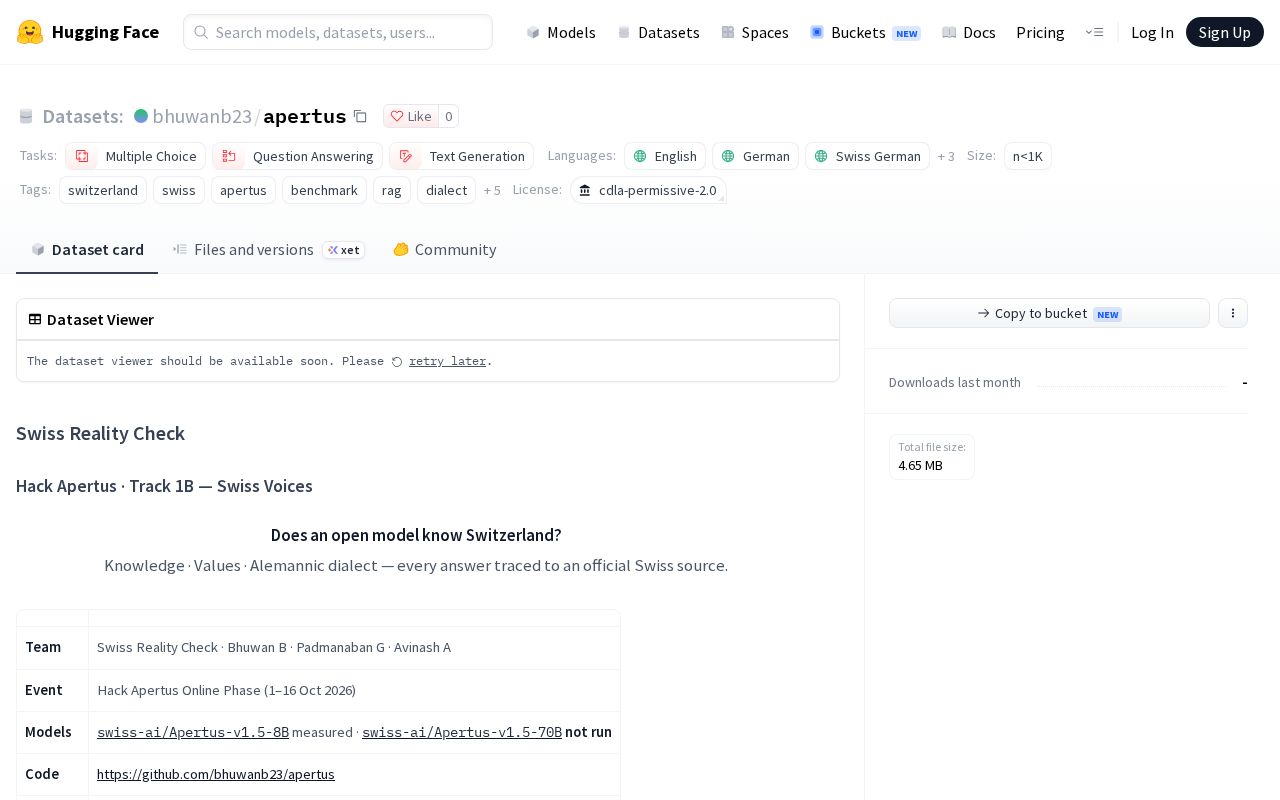Click the Team row label cell

pos(52,647)
